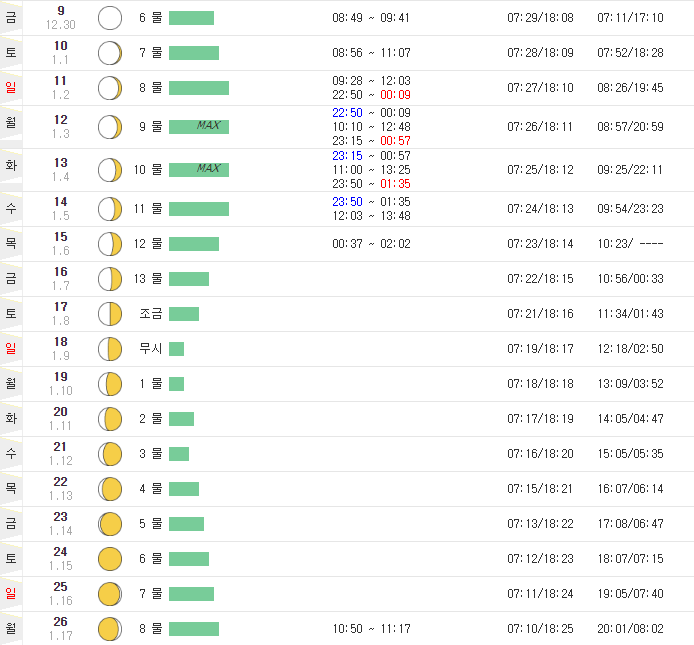
Task: Click the time range 23:15 ~ 00:57 on day 12
Action: (x=371, y=141)
